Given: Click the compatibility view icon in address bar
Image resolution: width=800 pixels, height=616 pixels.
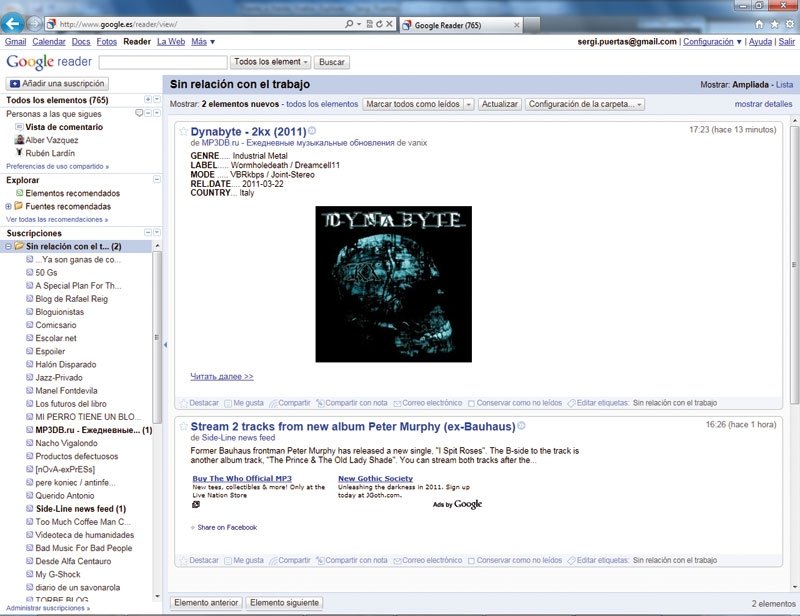Looking at the screenshot, I should tap(369, 24).
